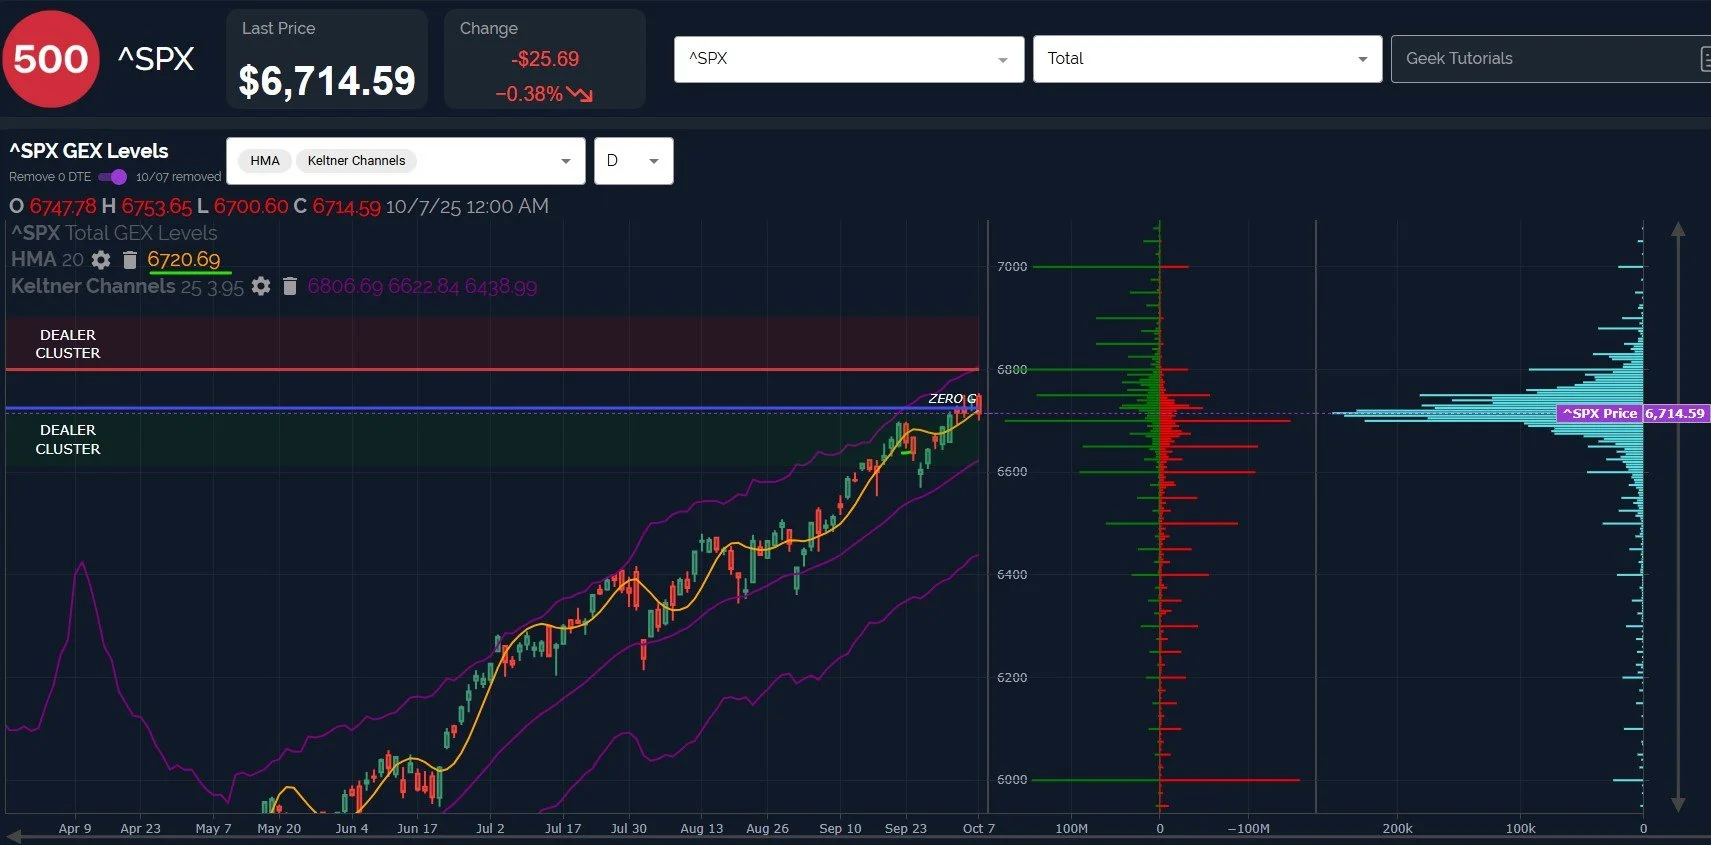Click the Keltner Channels indicator chip
Viewport: 1711px width, 845px height.
pyautogui.click(x=356, y=161)
